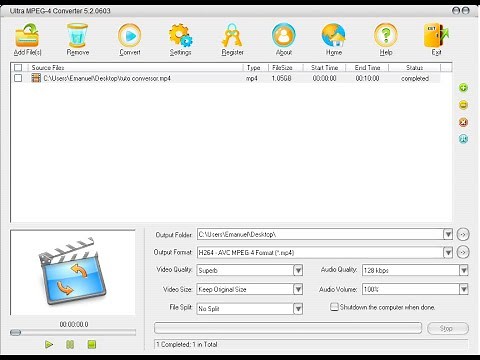The height and width of the screenshot is (360, 480).
Task: Click the '1 Completed: 1 in Total' status text
Action: tap(187, 344)
